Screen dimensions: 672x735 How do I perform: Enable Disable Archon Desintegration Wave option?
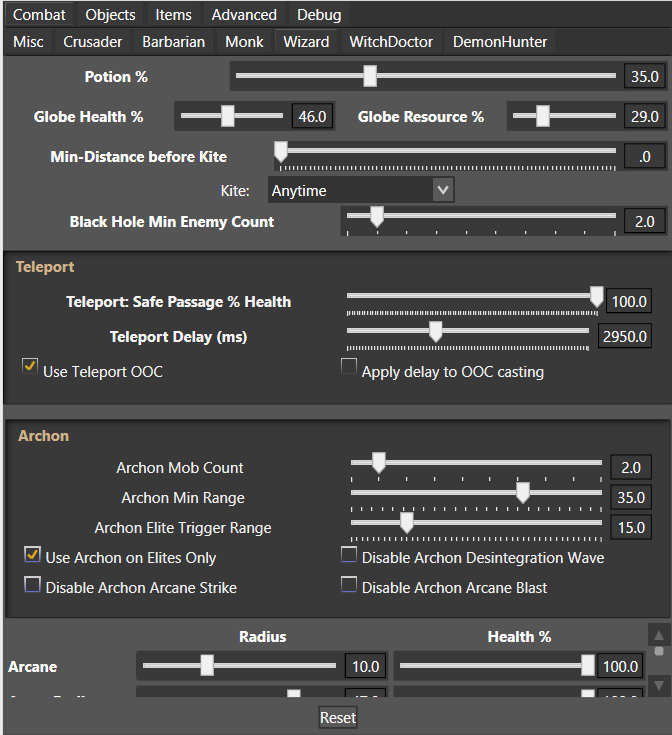(349, 554)
